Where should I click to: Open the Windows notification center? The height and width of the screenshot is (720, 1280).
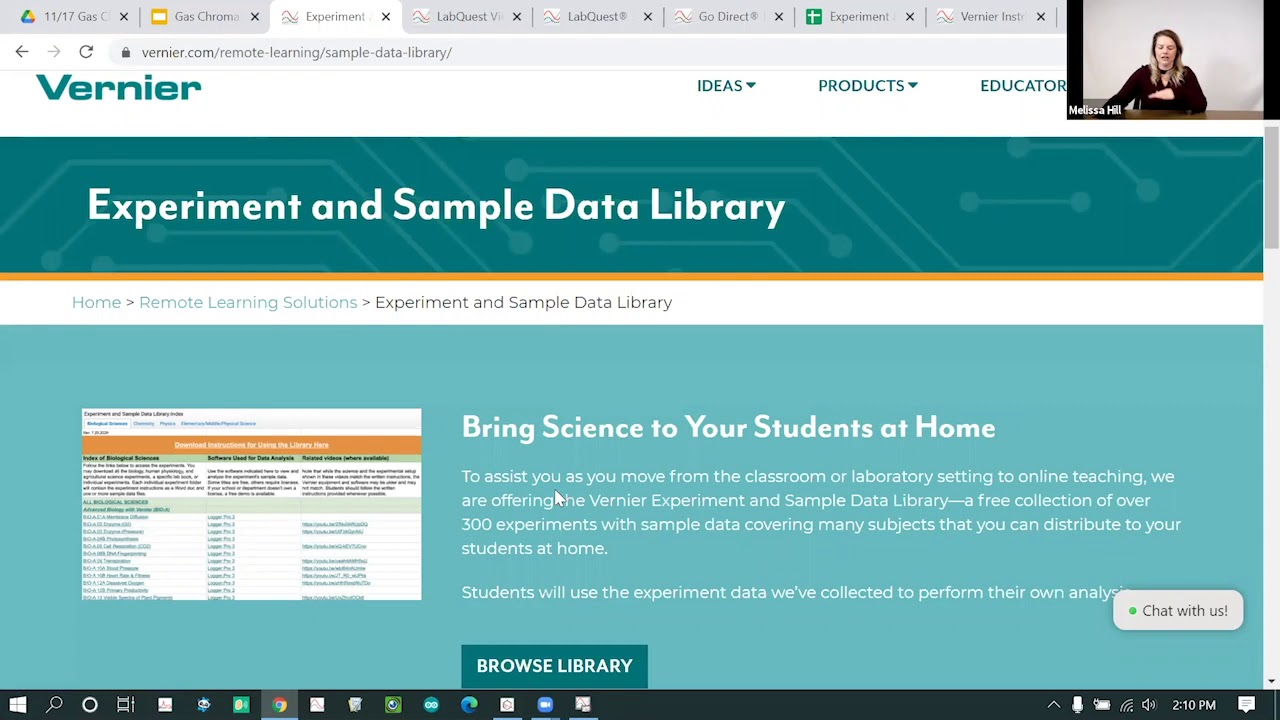(1247, 705)
